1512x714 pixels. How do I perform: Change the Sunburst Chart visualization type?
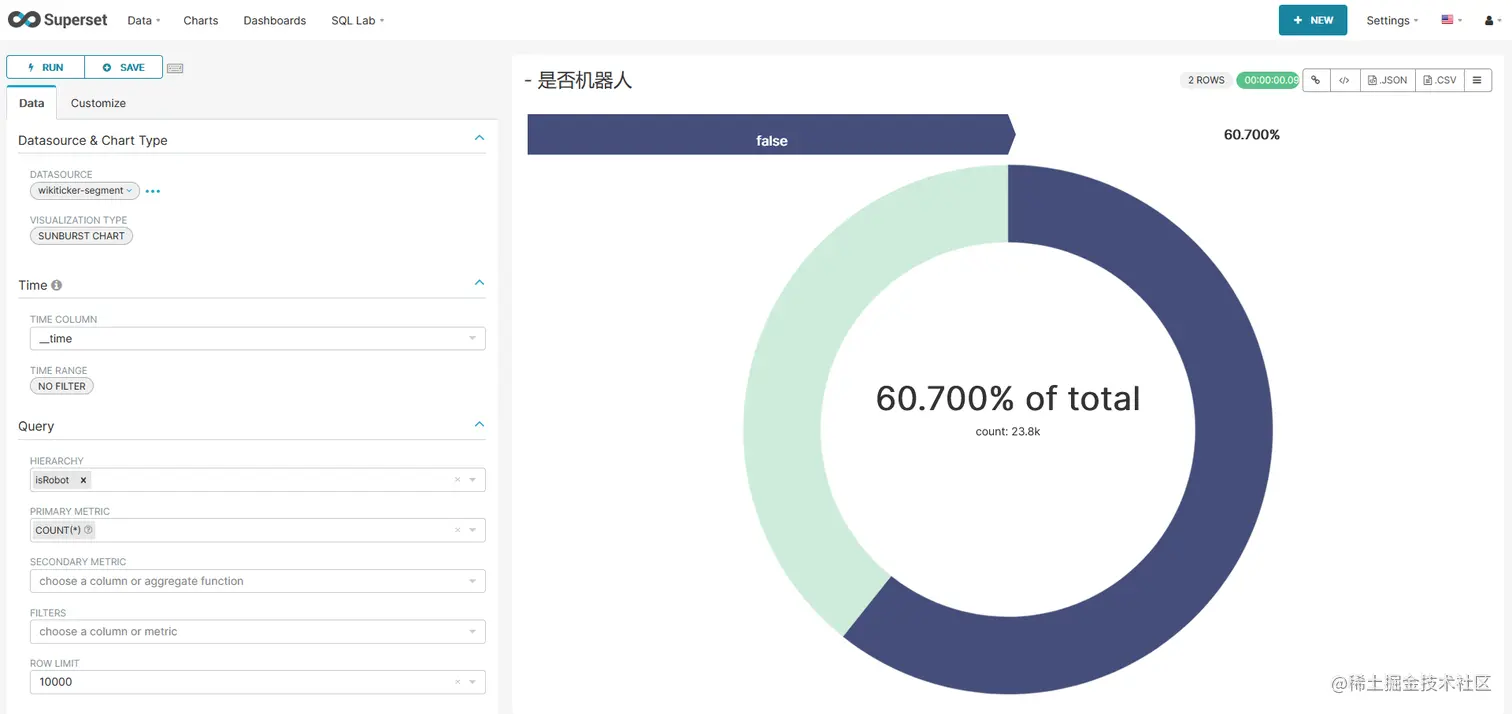coord(81,236)
